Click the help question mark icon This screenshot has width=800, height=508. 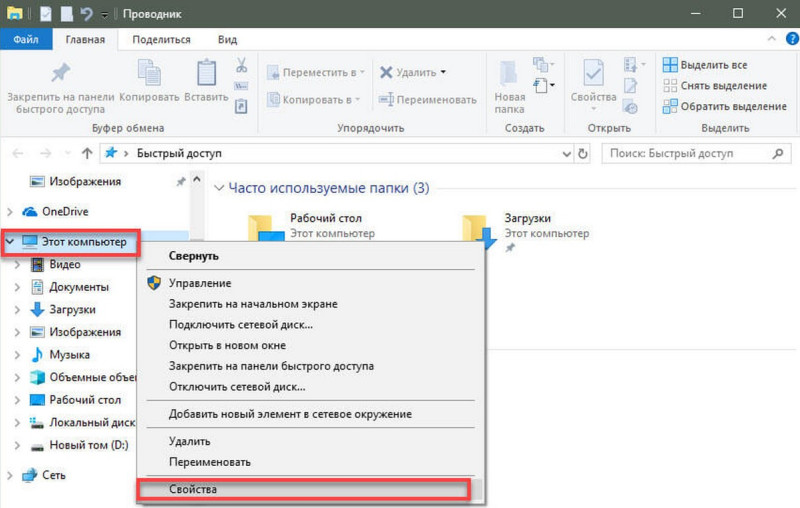point(792,39)
